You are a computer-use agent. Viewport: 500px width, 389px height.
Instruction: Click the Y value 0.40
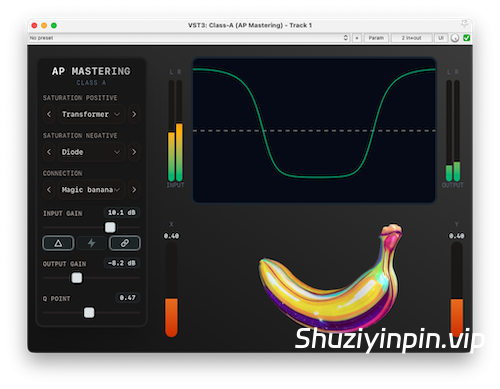[x=457, y=236]
